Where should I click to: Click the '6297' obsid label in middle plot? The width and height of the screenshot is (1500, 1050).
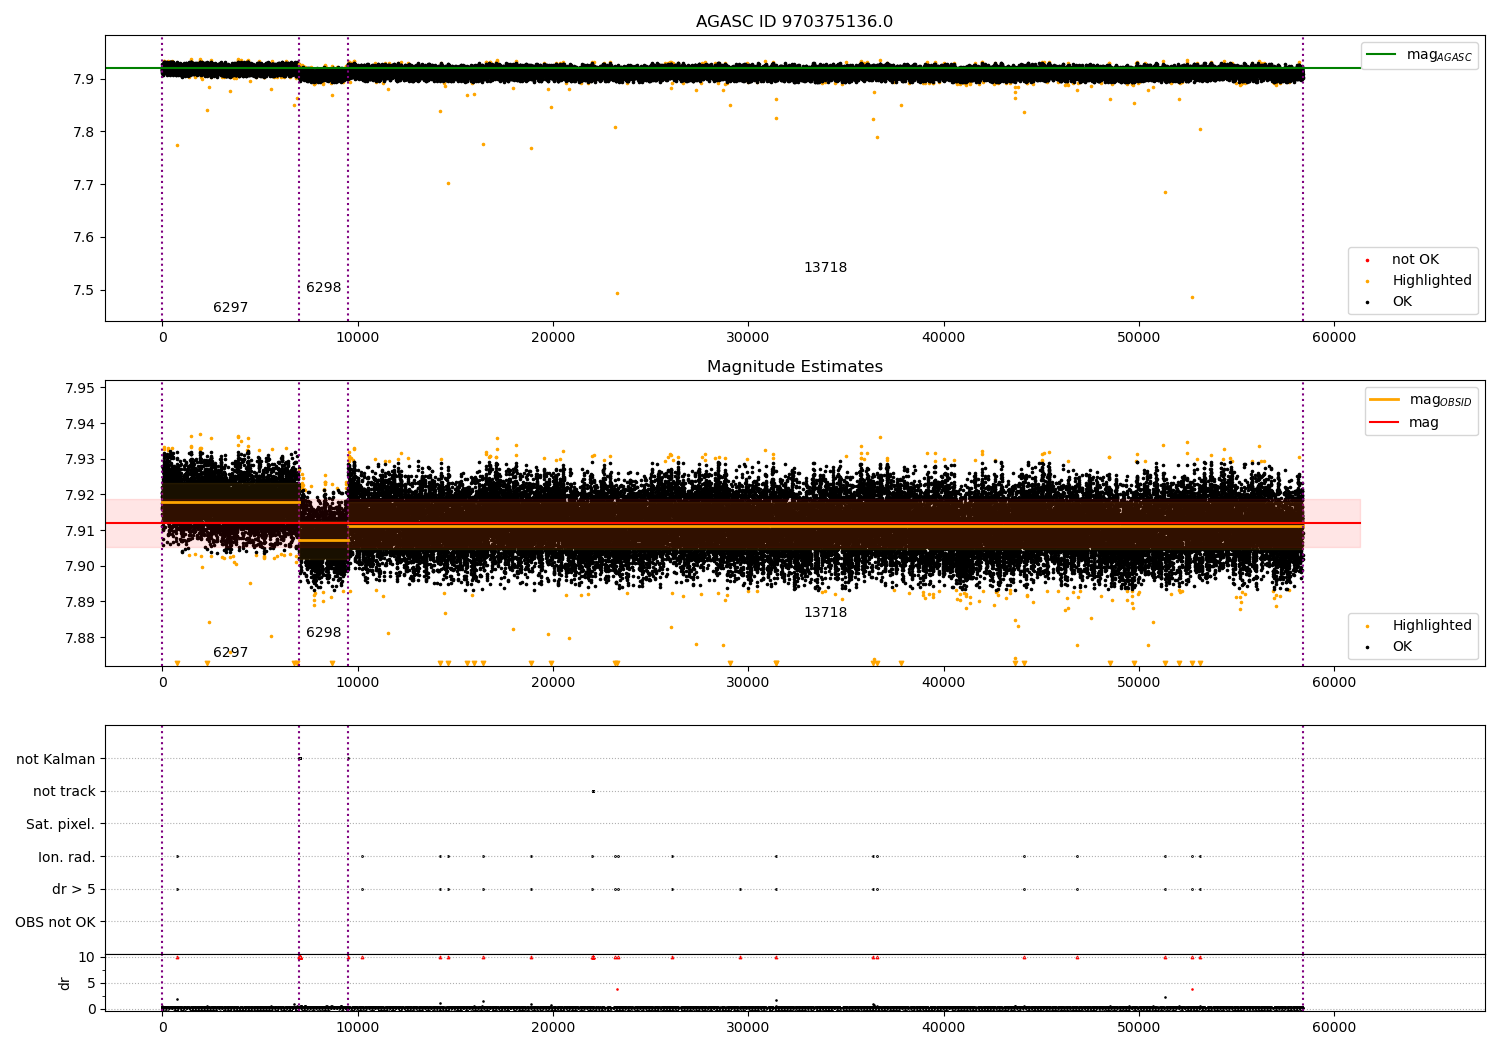tap(230, 653)
